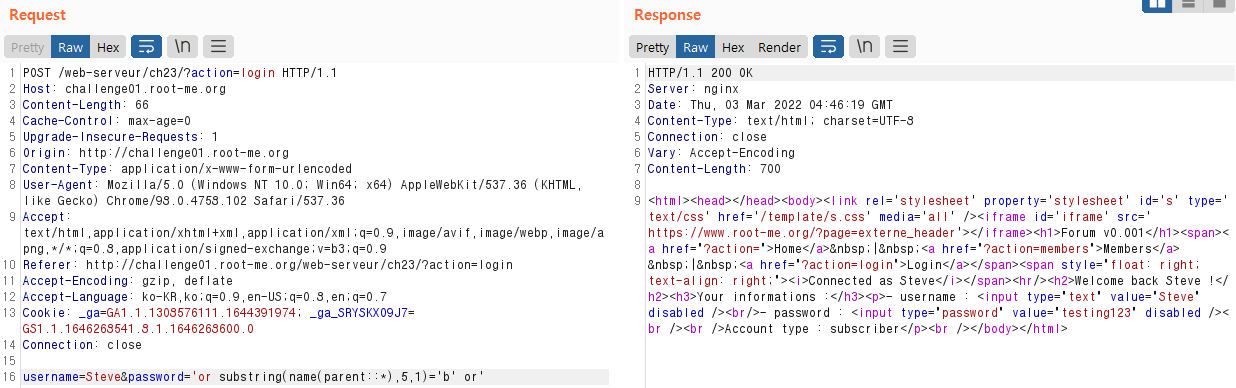
Task: Toggle show non-printable chars (\n) in Response panel
Action: tap(865, 46)
